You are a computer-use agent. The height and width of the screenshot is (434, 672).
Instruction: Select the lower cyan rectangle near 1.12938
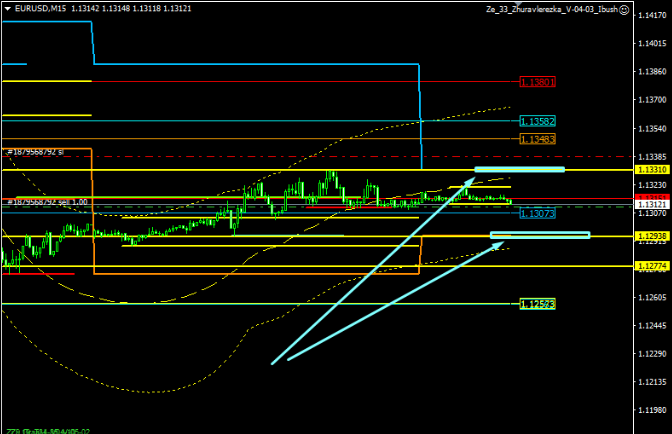pyautogui.click(x=540, y=235)
